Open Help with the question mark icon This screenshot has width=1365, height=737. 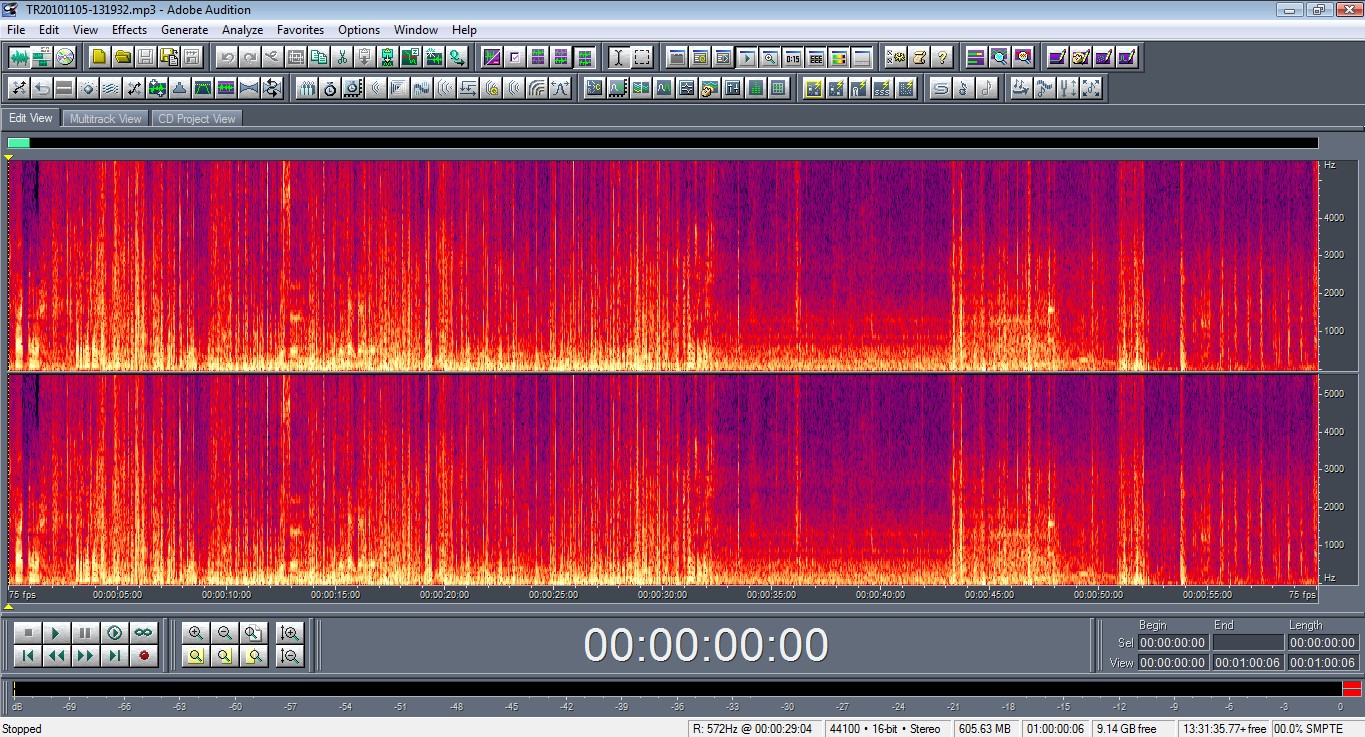point(941,57)
